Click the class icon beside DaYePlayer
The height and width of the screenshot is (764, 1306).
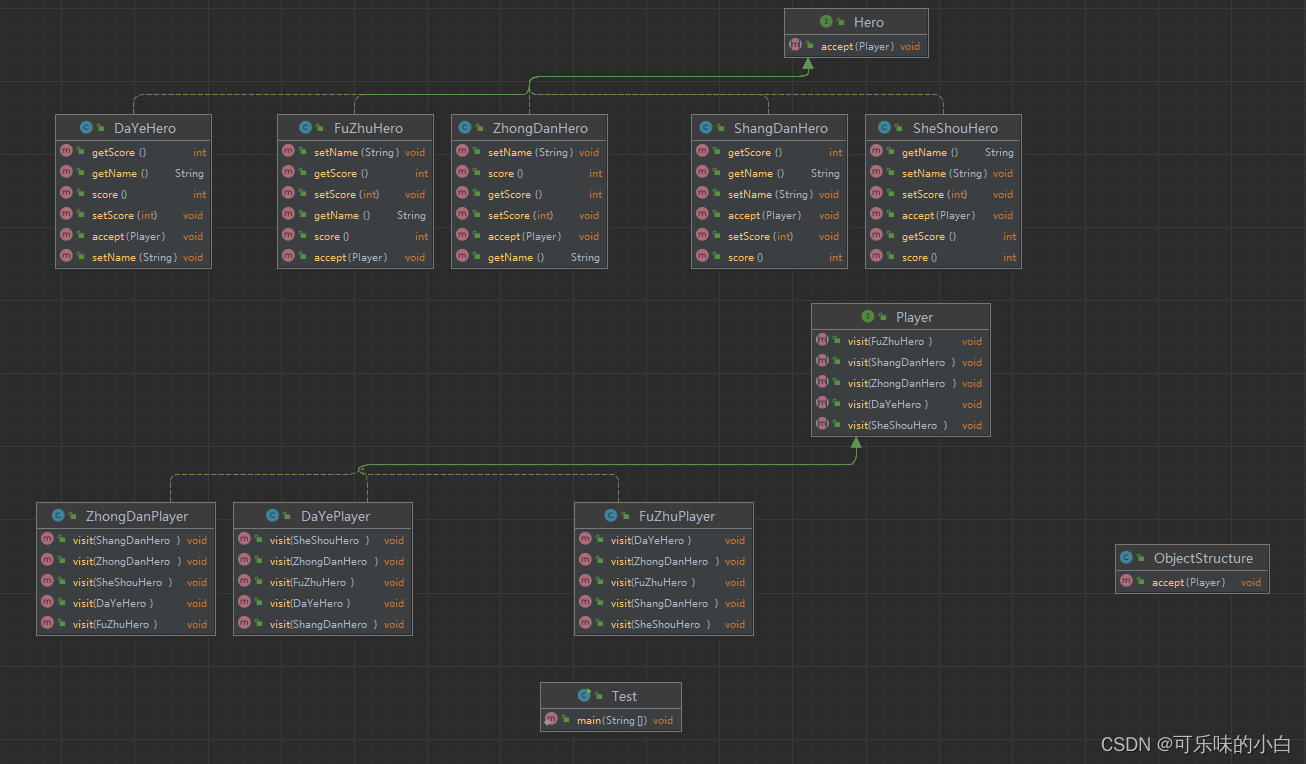click(273, 516)
